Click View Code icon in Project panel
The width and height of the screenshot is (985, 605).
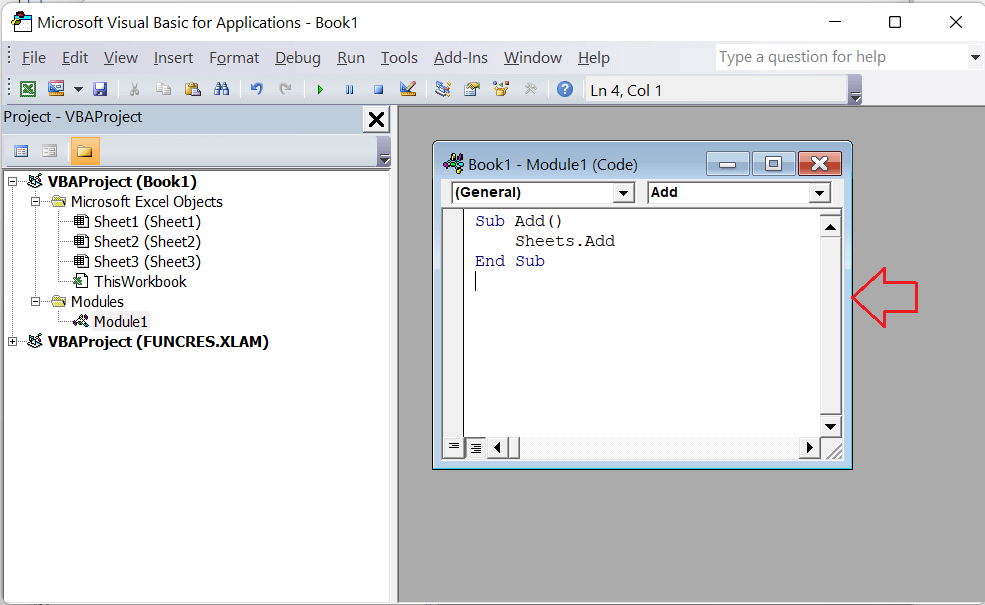(21, 151)
